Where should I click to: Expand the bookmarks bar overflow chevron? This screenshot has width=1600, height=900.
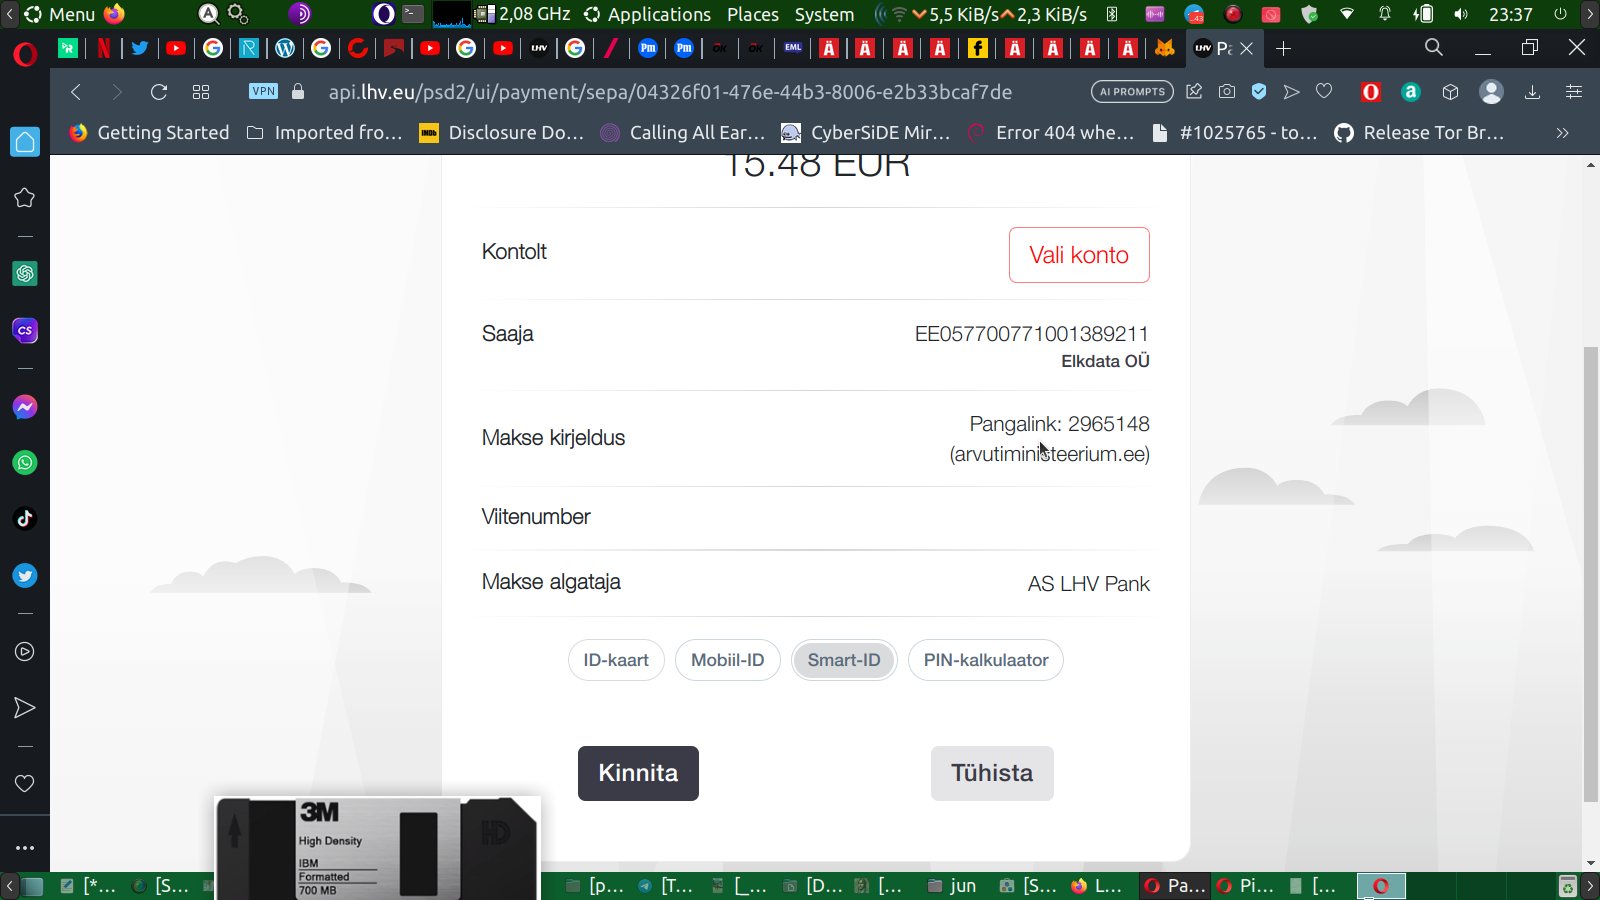coord(1563,133)
